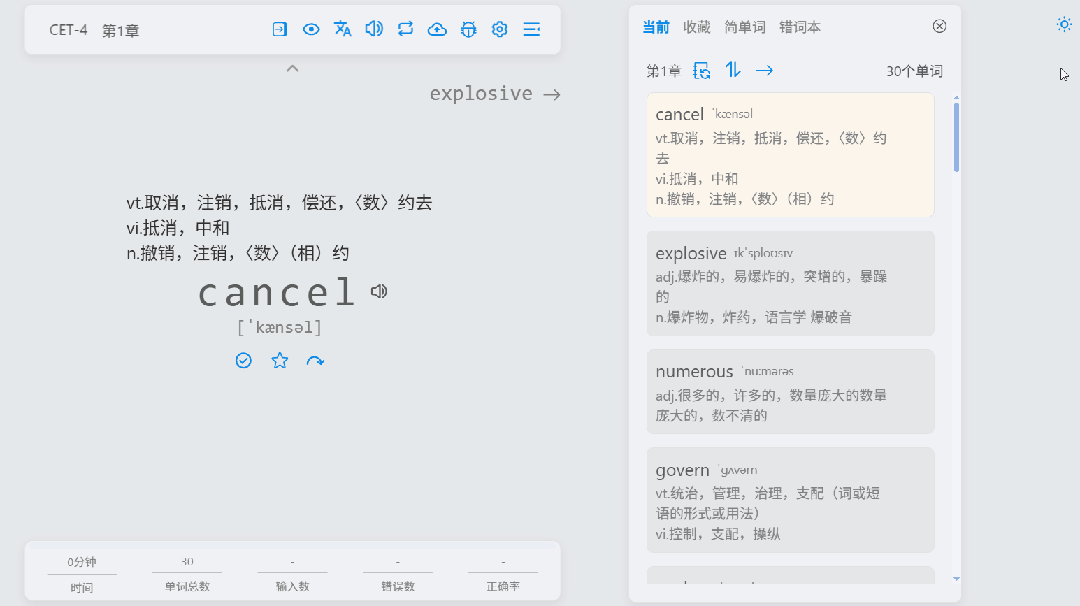This screenshot has width=1080, height=606.
Task: Skip ahead via the explosive link
Action: 495,93
